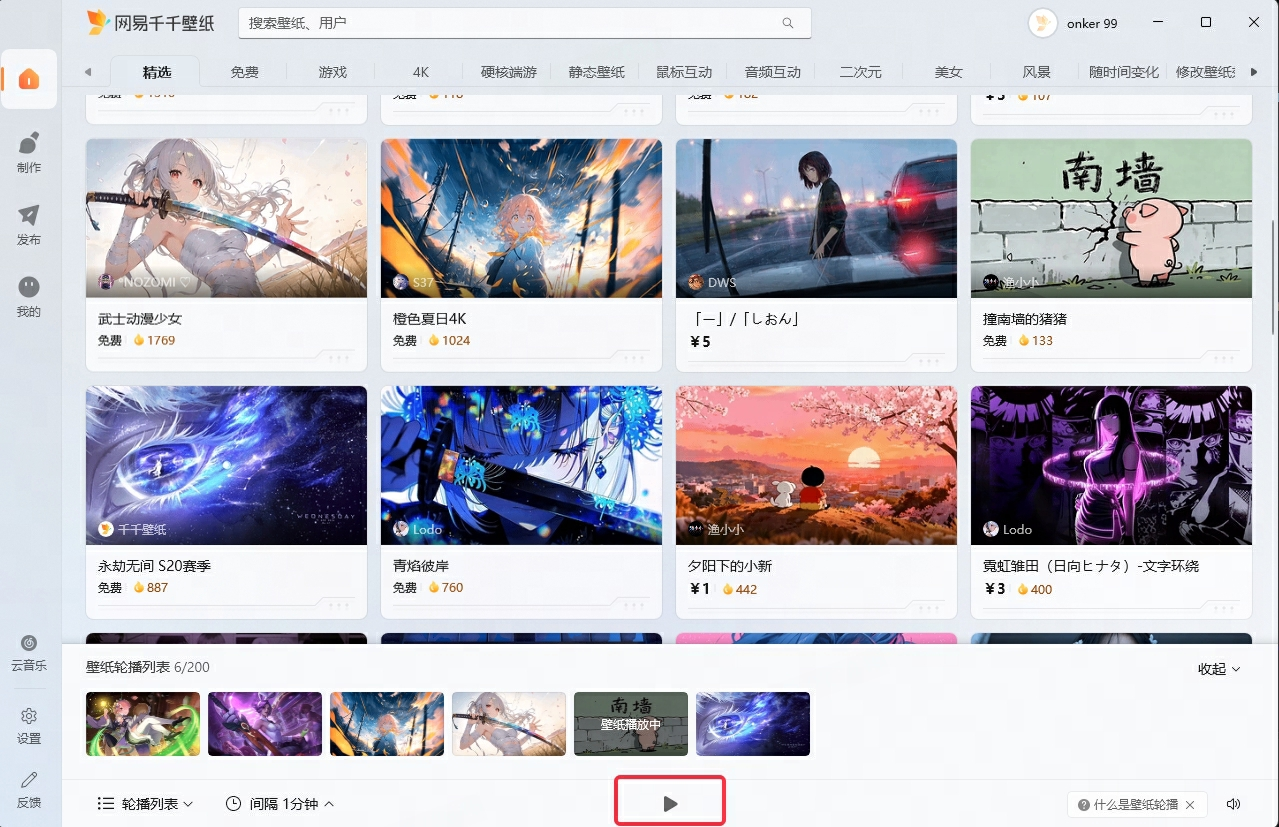Open author 千千壁纸 on 永劫无间 card
Image resolution: width=1279 pixels, height=827 pixels.
click(132, 529)
